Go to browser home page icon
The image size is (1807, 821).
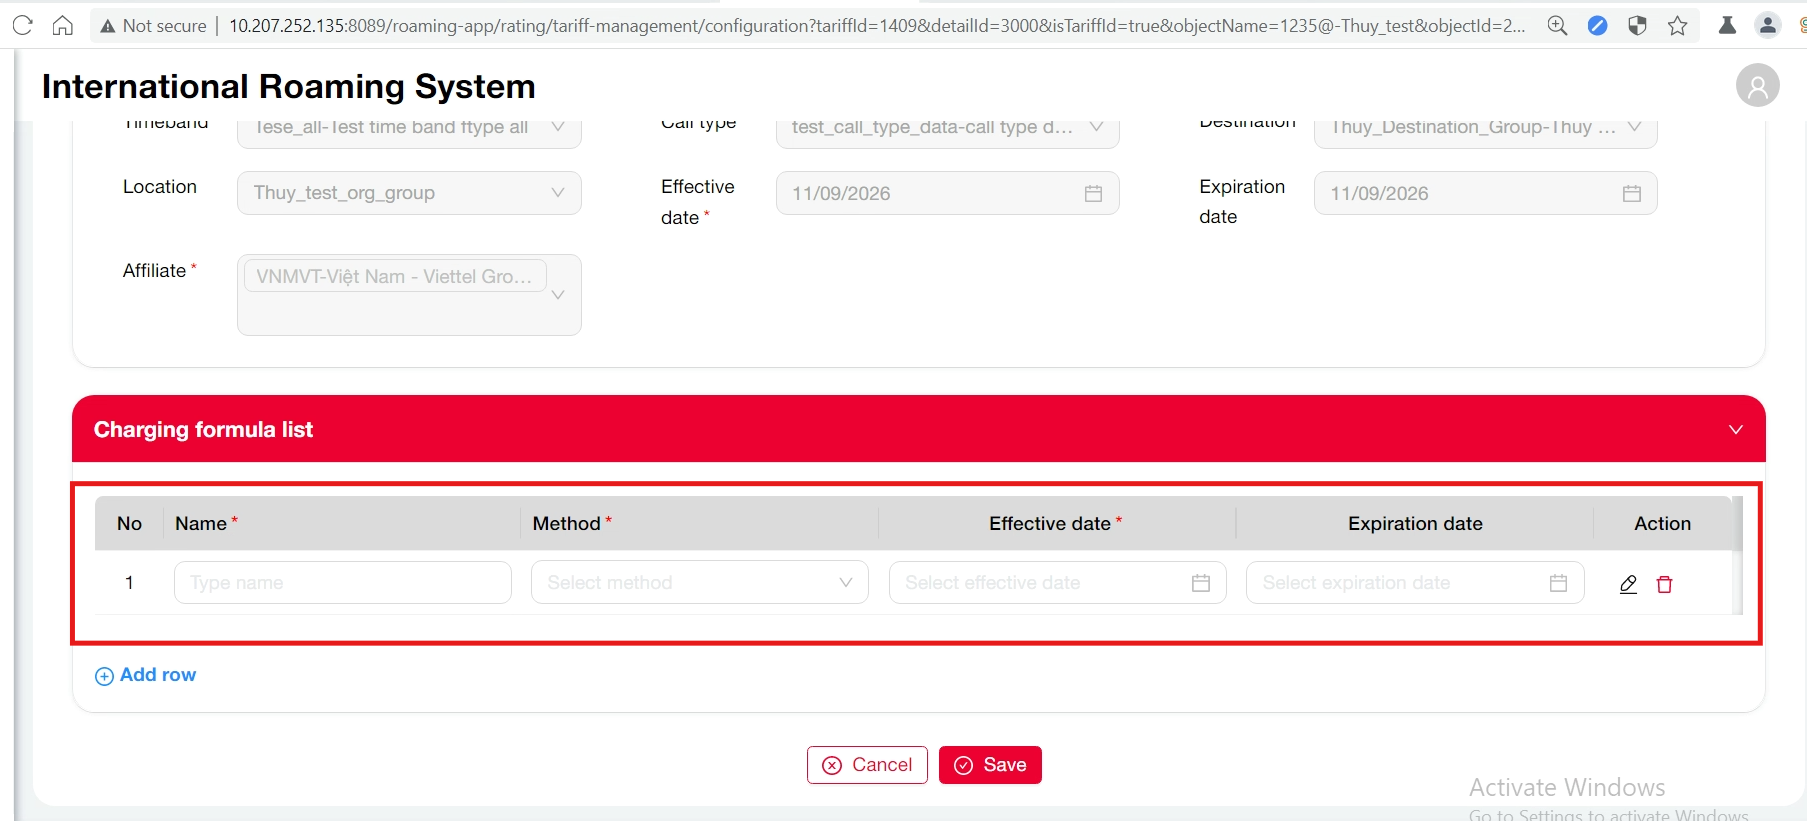[x=63, y=26]
